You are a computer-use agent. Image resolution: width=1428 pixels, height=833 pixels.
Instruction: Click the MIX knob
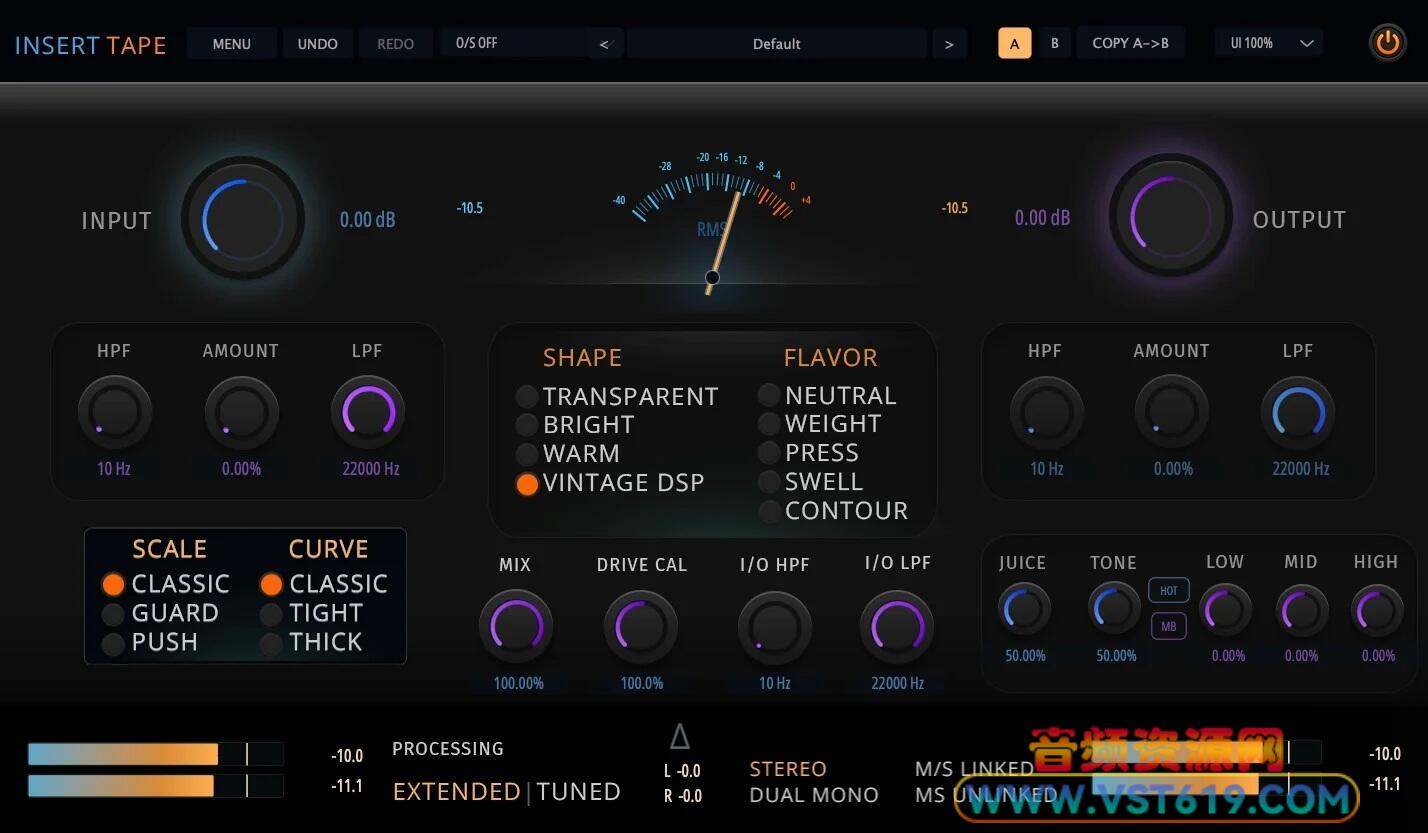coord(516,627)
